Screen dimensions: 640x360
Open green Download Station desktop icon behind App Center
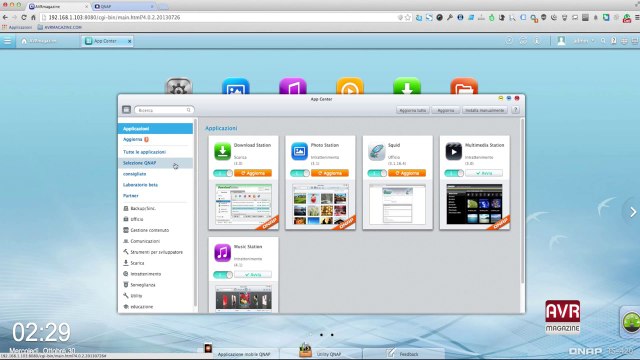tap(407, 86)
